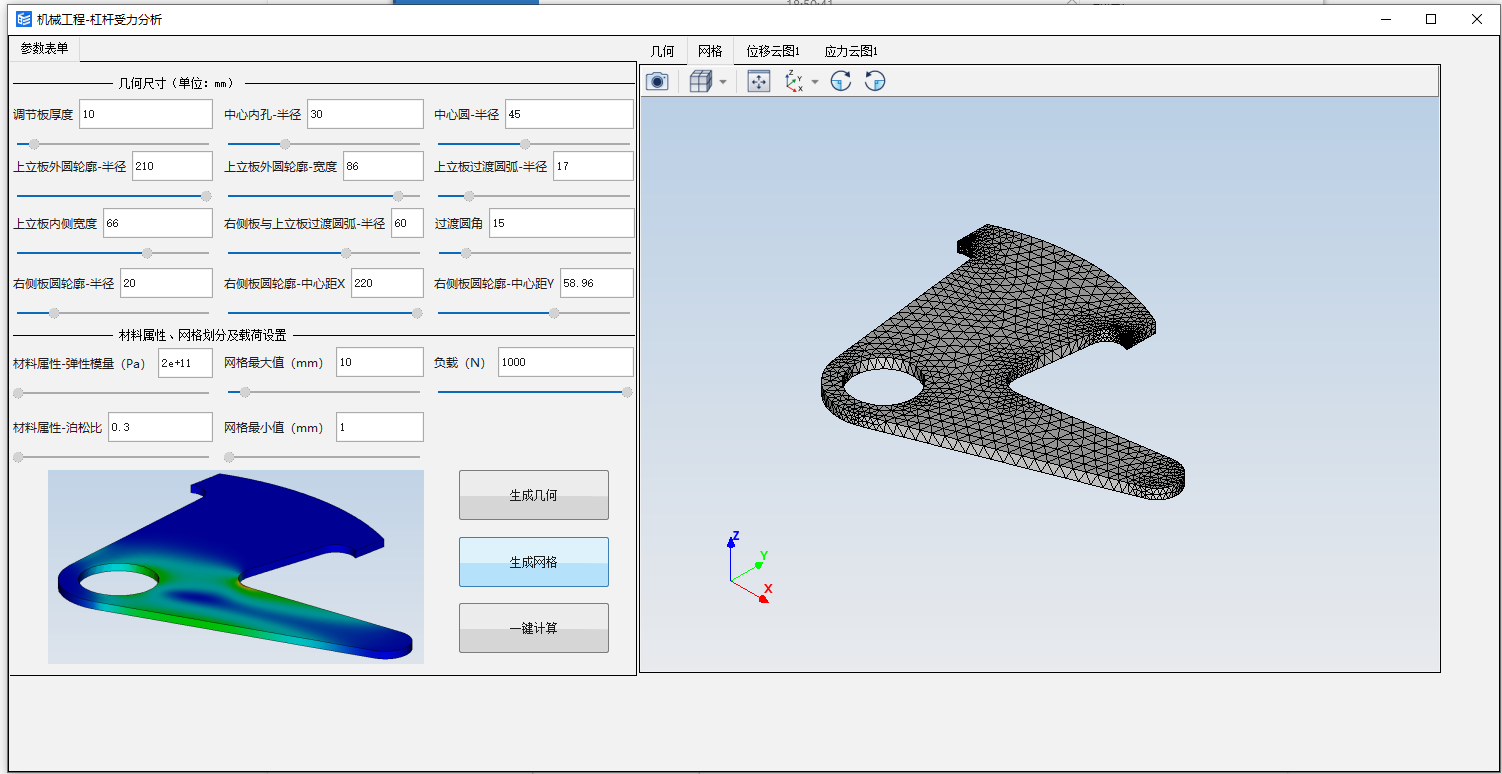Click the 右侧板与上立板过渡圆弧 slider handle
The width and height of the screenshot is (1502, 774).
347,253
